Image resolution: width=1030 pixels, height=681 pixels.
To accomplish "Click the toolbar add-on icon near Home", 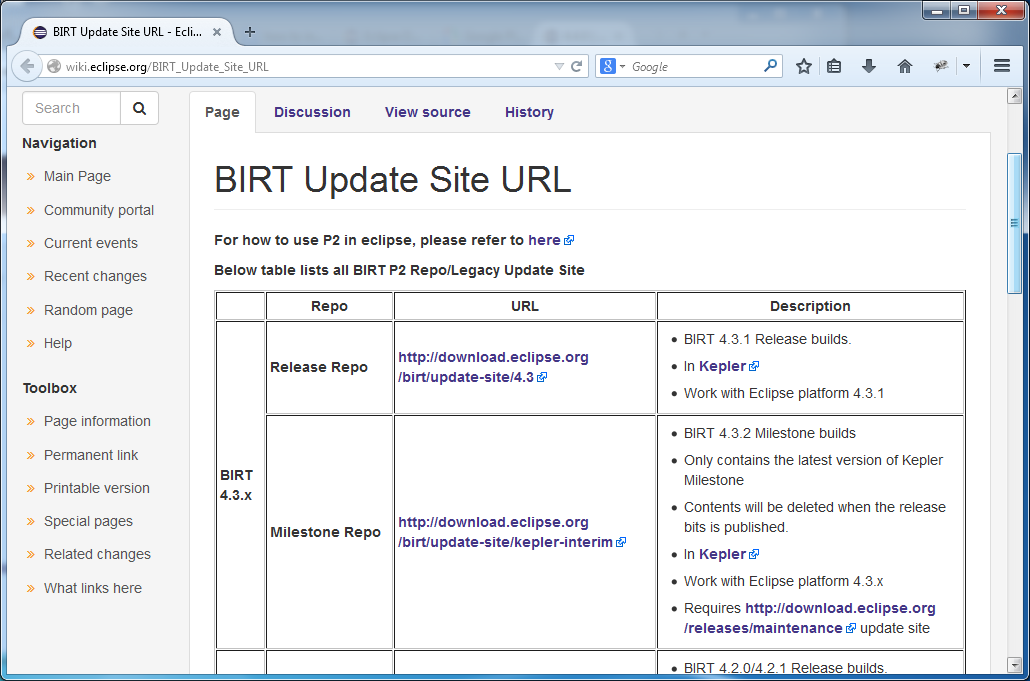I will (941, 66).
